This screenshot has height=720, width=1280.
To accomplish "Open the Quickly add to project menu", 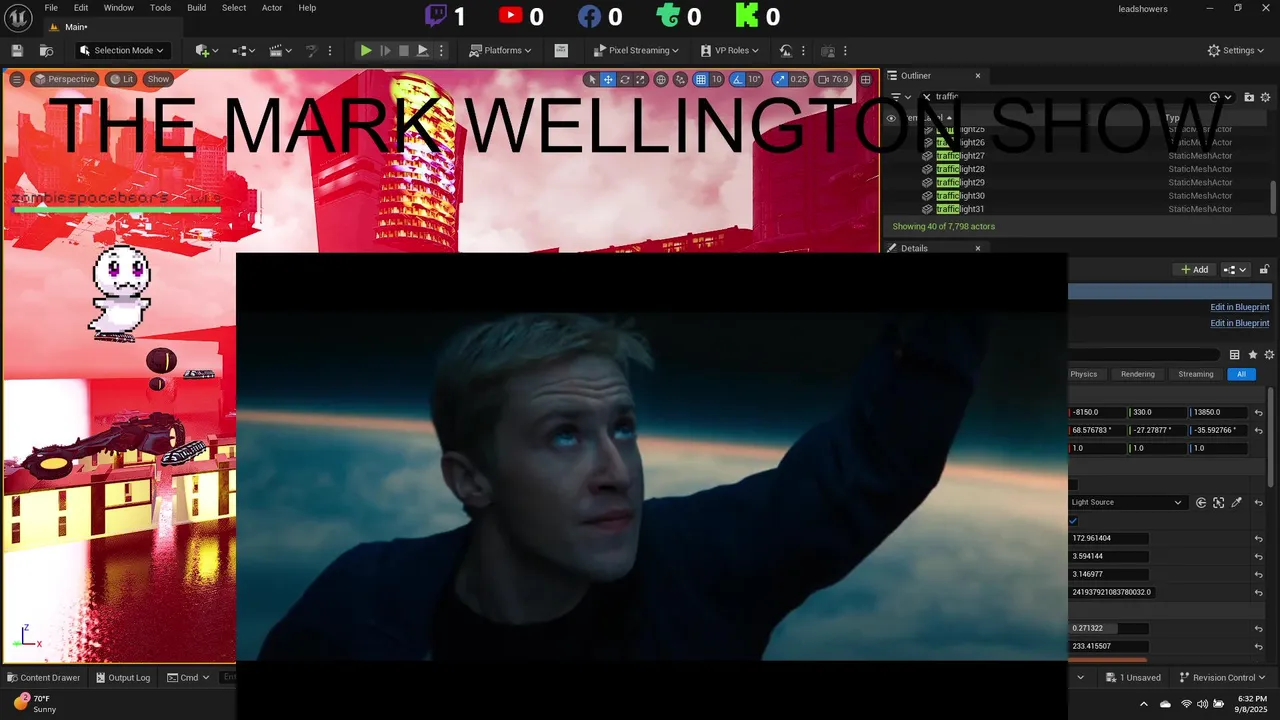I will (x=206, y=50).
